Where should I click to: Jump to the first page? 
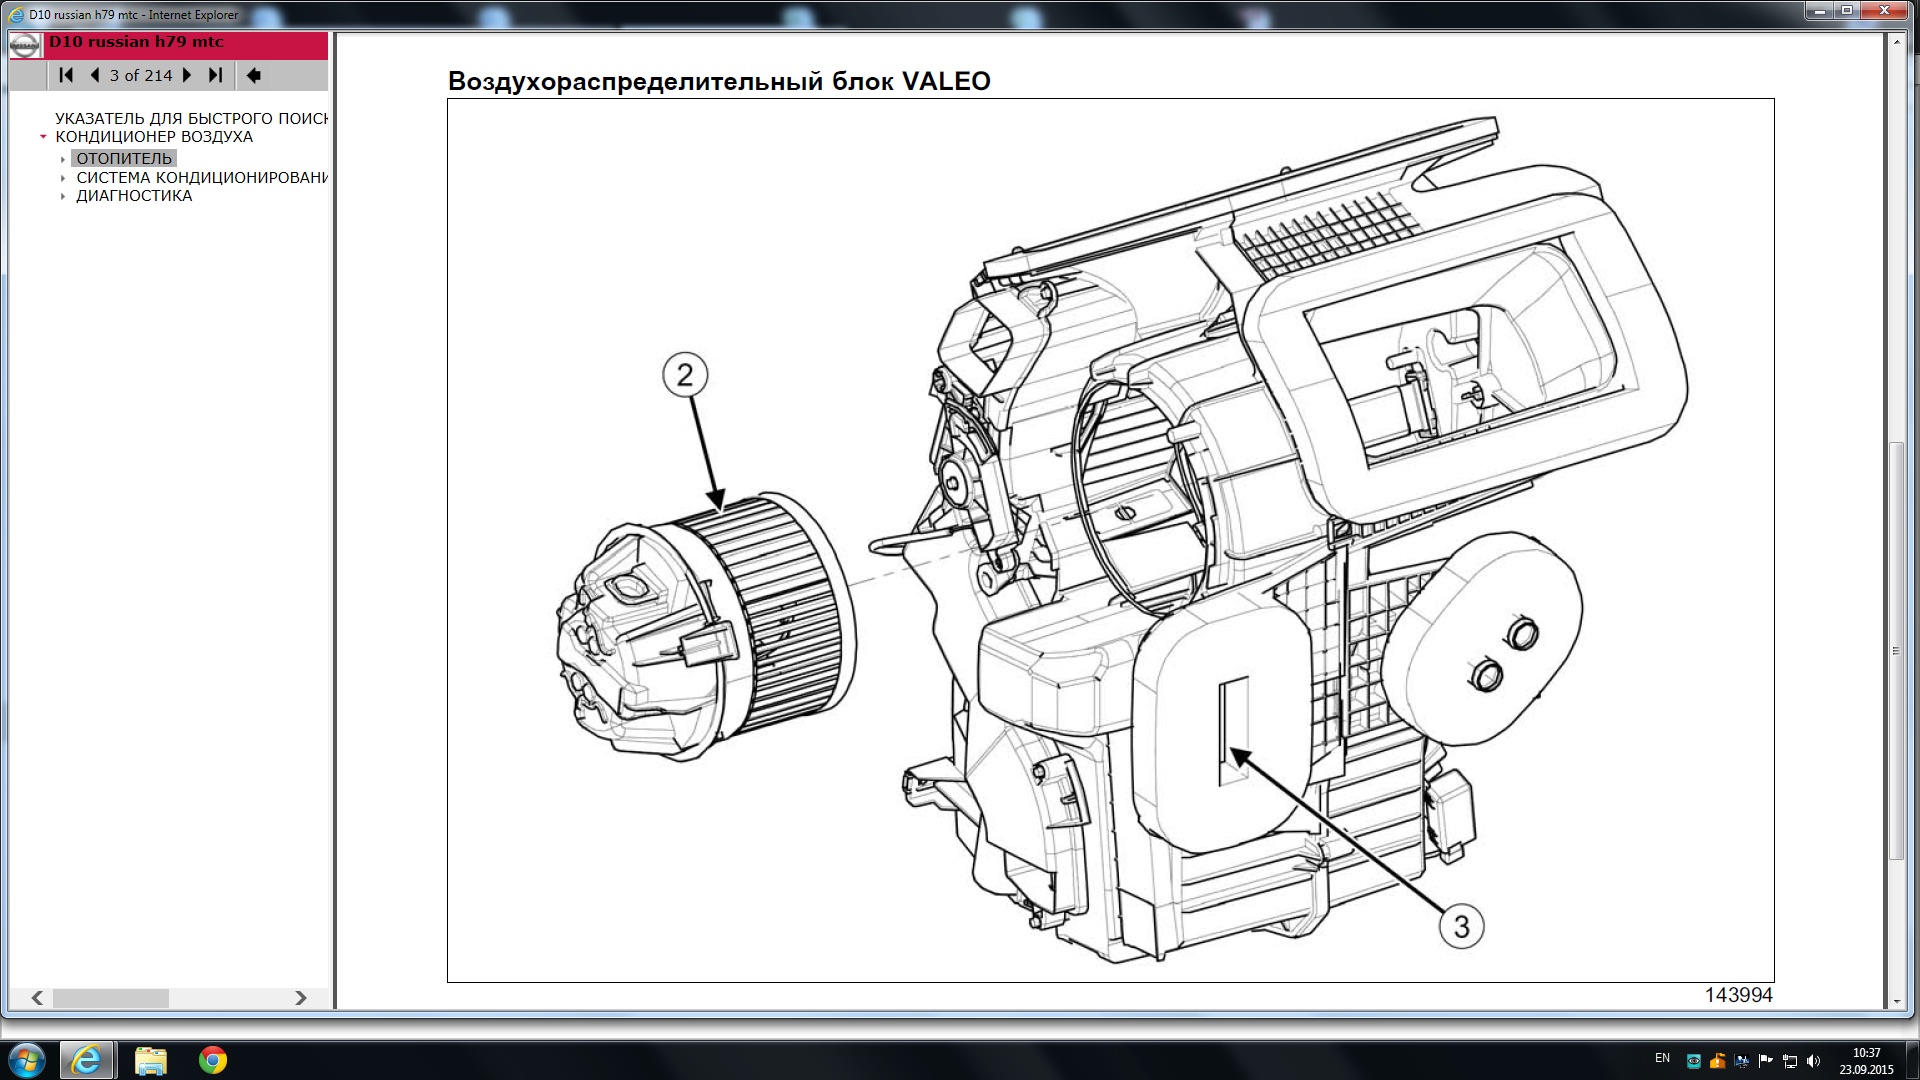[66, 75]
